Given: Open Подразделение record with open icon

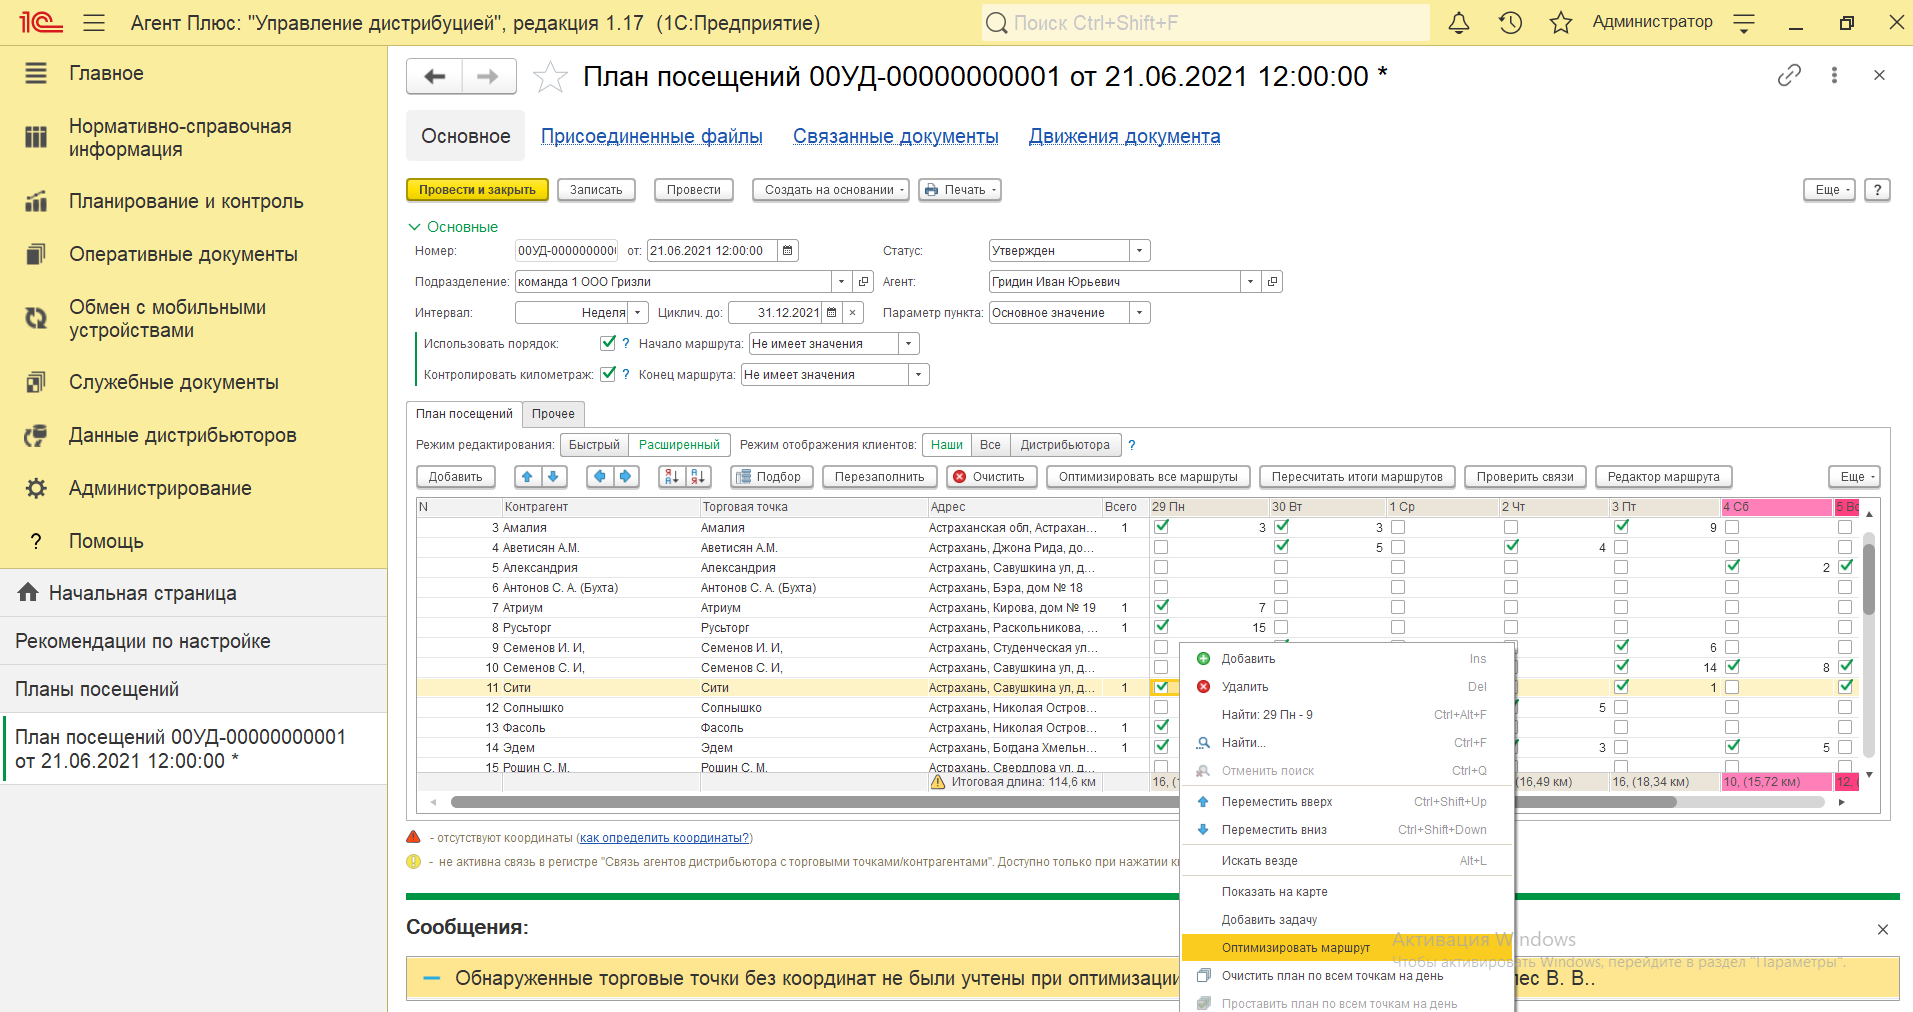Looking at the screenshot, I should pyautogui.click(x=863, y=282).
